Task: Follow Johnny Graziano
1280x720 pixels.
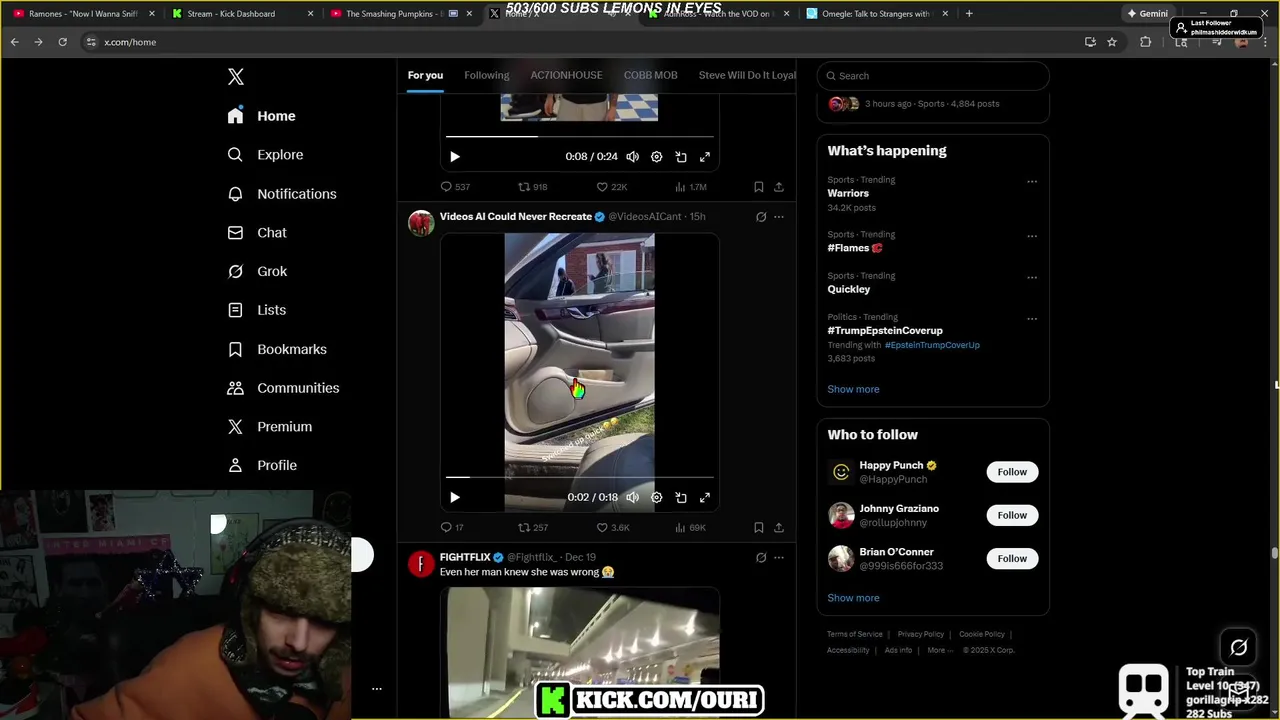Action: 1012,515
